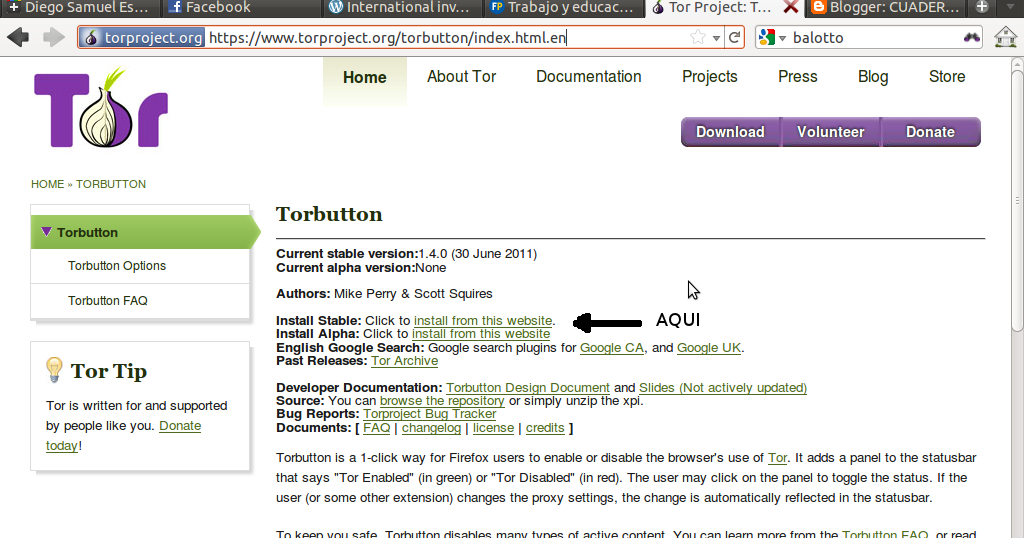Open the Blog navigation item
This screenshot has height=538, width=1024.
pos(872,76)
